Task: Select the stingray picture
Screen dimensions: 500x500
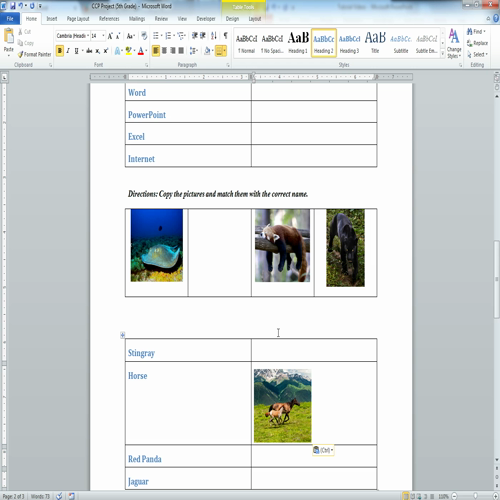Action: pyautogui.click(x=157, y=245)
